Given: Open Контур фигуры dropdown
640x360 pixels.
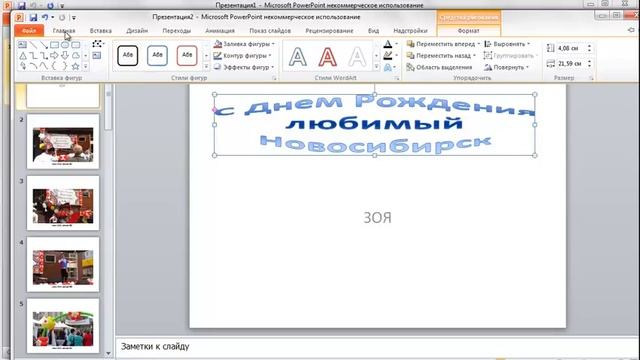Looking at the screenshot, I should (242, 56).
